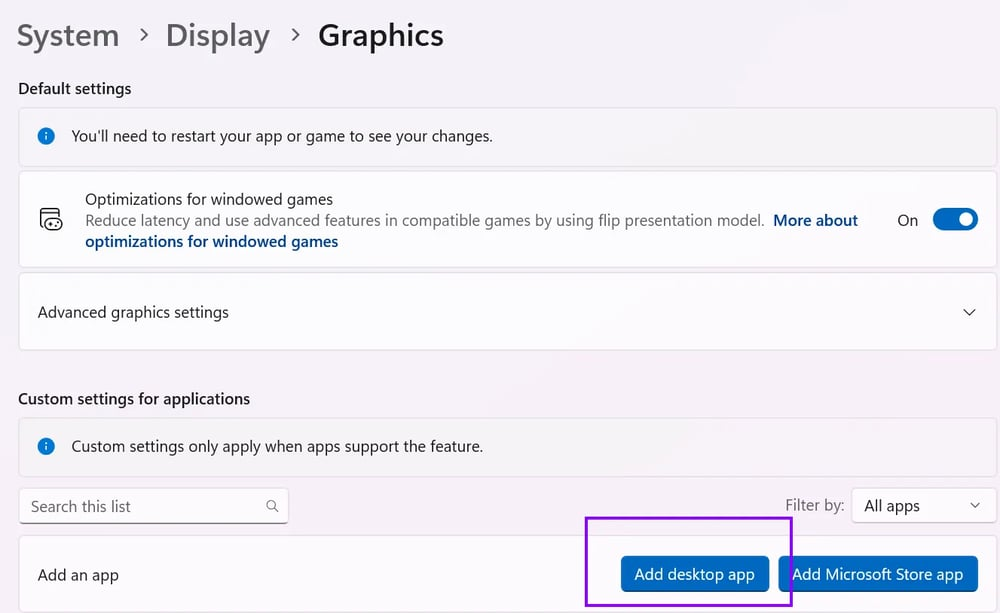
Task: Click Add desktop app button
Action: (x=695, y=574)
